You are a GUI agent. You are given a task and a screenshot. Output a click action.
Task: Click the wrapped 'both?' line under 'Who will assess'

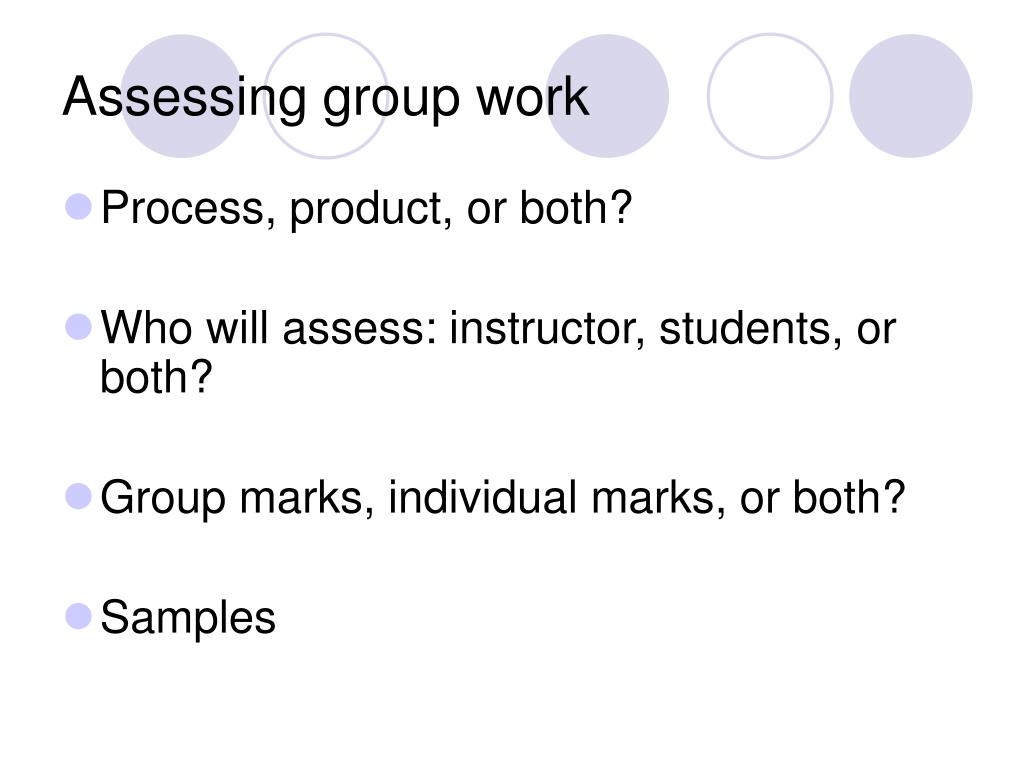click(x=156, y=377)
